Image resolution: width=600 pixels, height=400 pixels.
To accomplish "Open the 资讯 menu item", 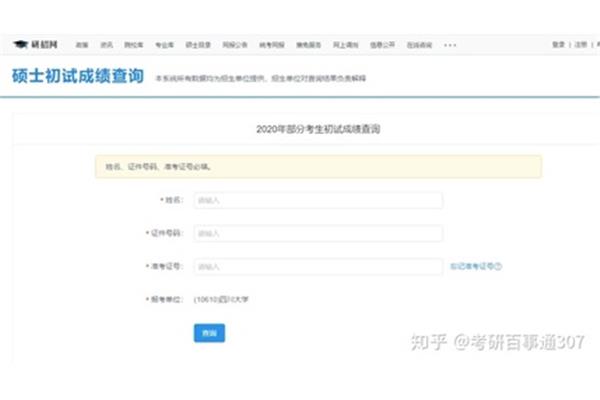I will click(x=106, y=45).
